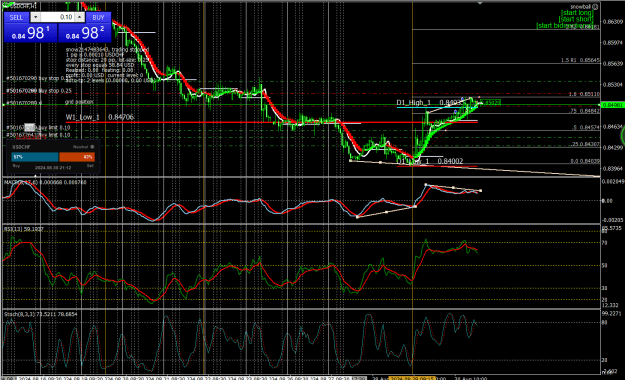Click the sell price tile showing 0.84 98 1
Image resolution: width=625 pixels, height=380 pixels.
31,33
